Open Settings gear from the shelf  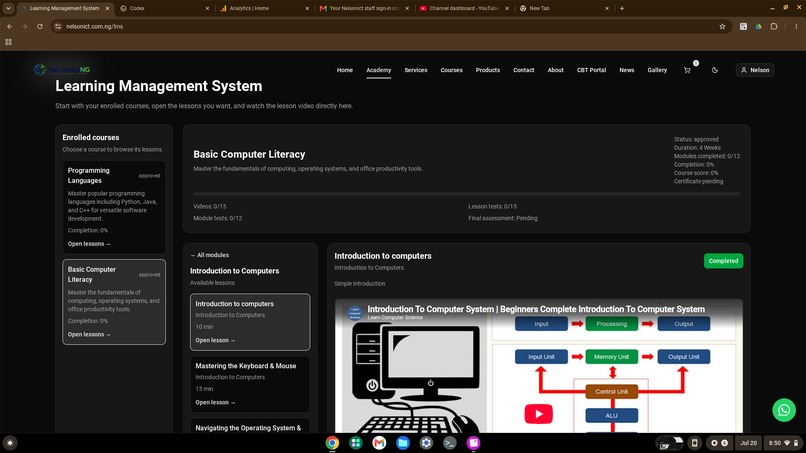[x=426, y=443]
